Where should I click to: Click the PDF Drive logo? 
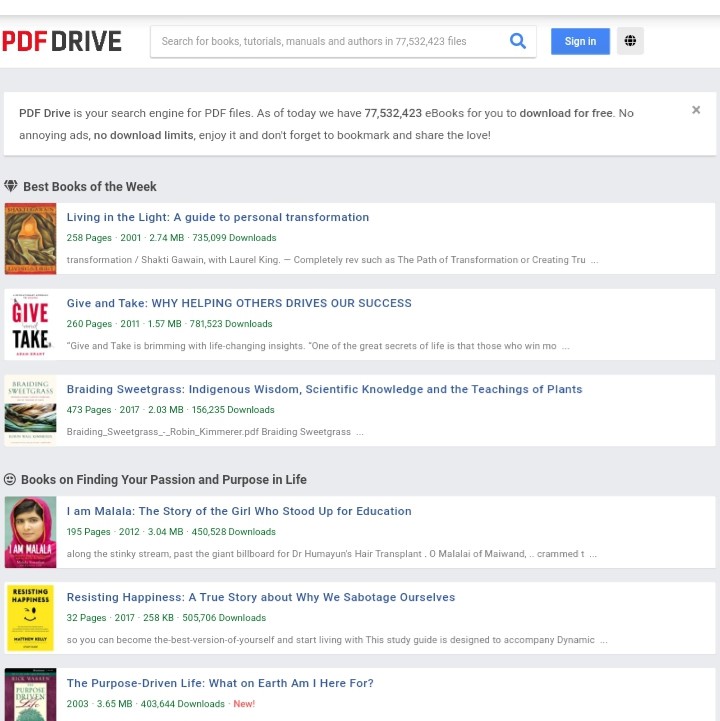pyautogui.click(x=62, y=41)
